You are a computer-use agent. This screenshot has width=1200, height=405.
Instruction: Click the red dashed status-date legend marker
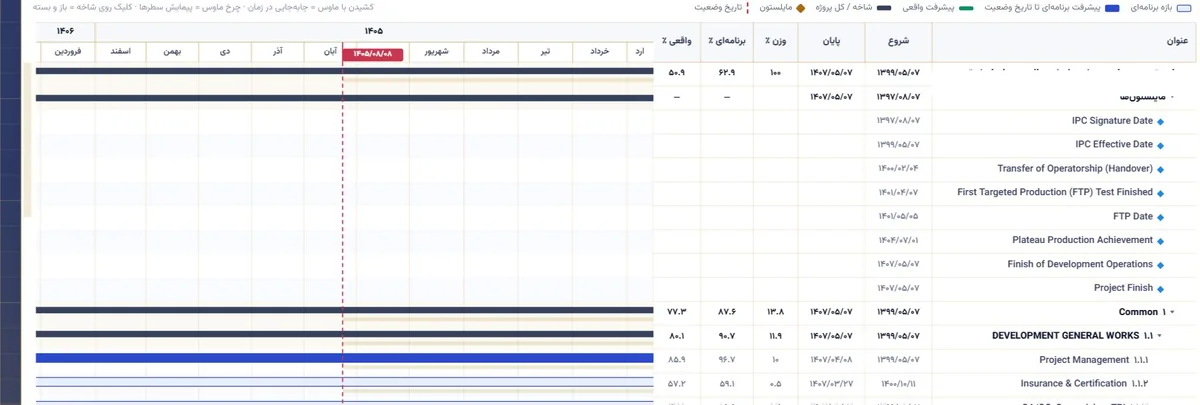tap(749, 8)
